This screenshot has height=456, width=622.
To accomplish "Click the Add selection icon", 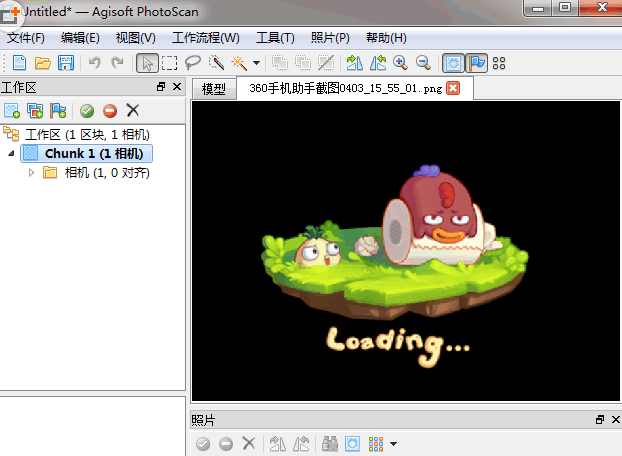I will click(280, 63).
